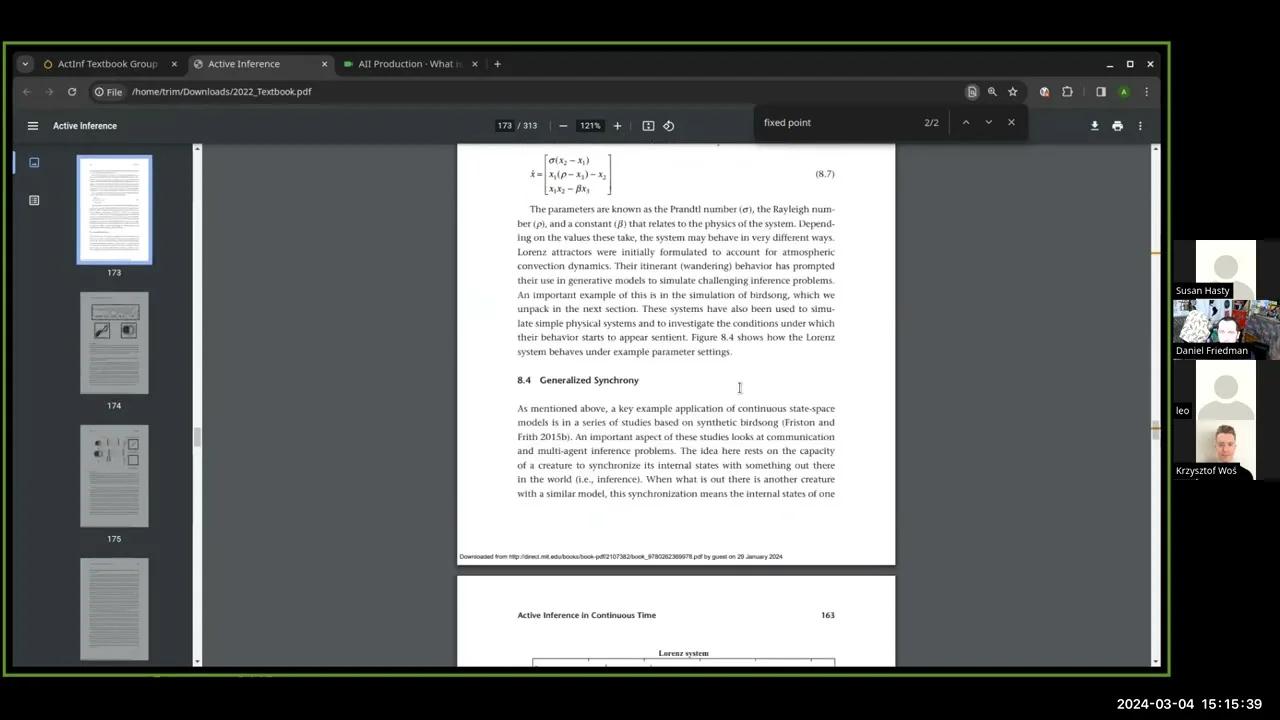Reload the current page

pyautogui.click(x=71, y=91)
